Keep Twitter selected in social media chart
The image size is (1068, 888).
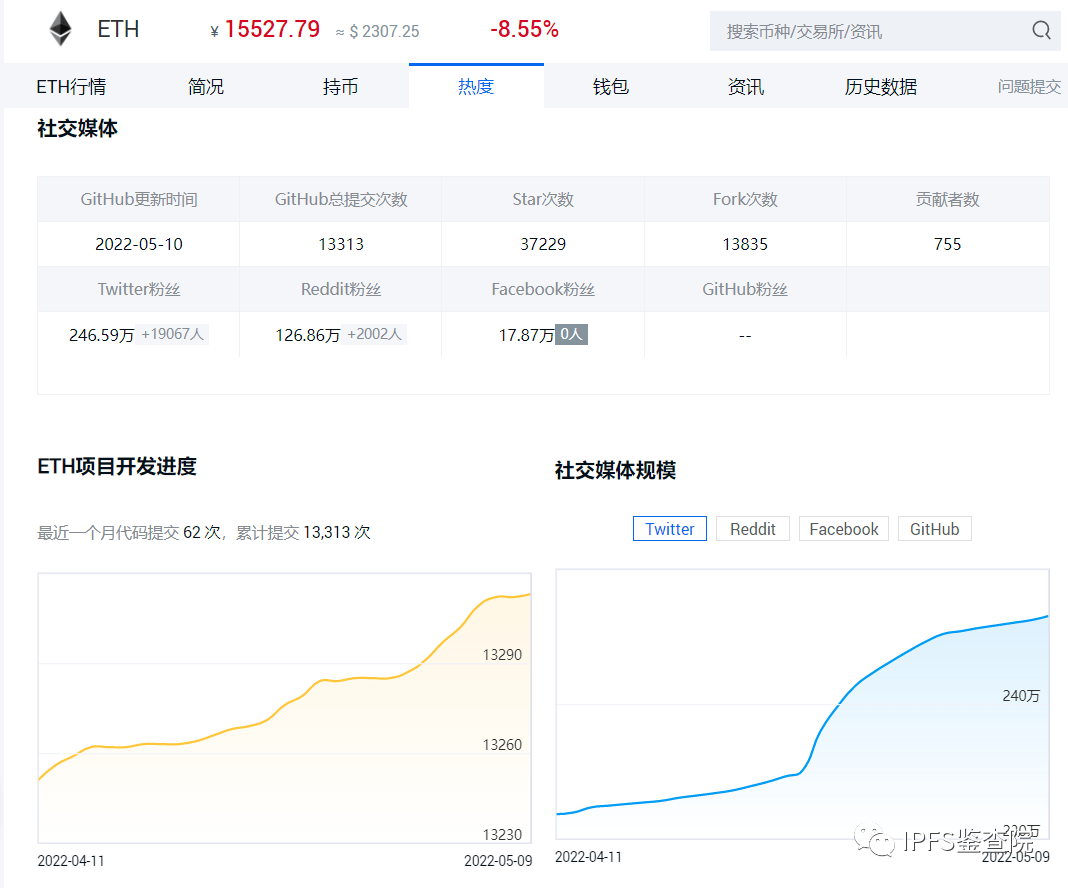point(669,528)
